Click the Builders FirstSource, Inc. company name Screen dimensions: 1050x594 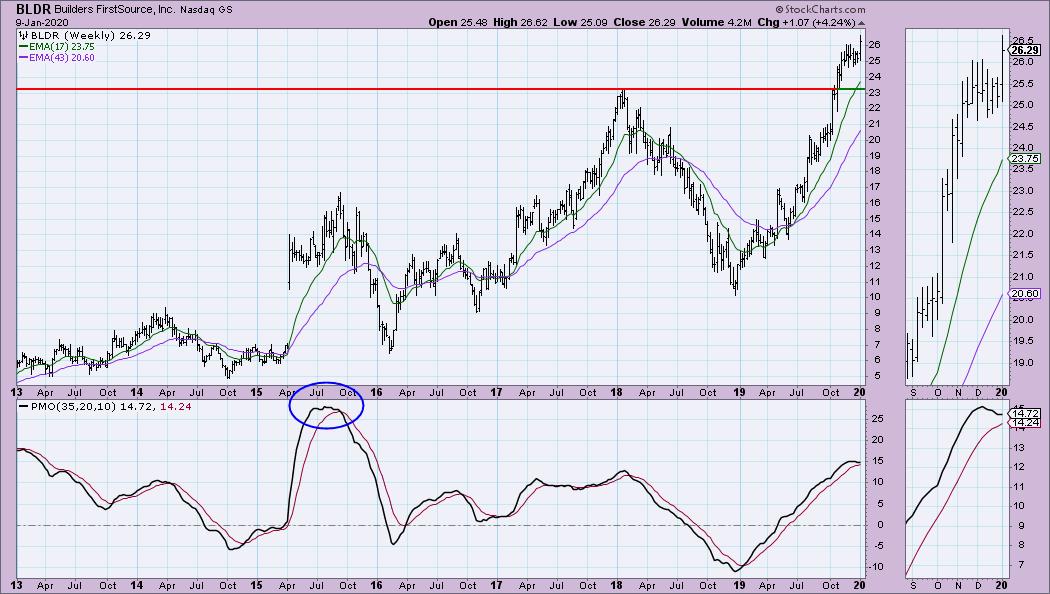114,10
